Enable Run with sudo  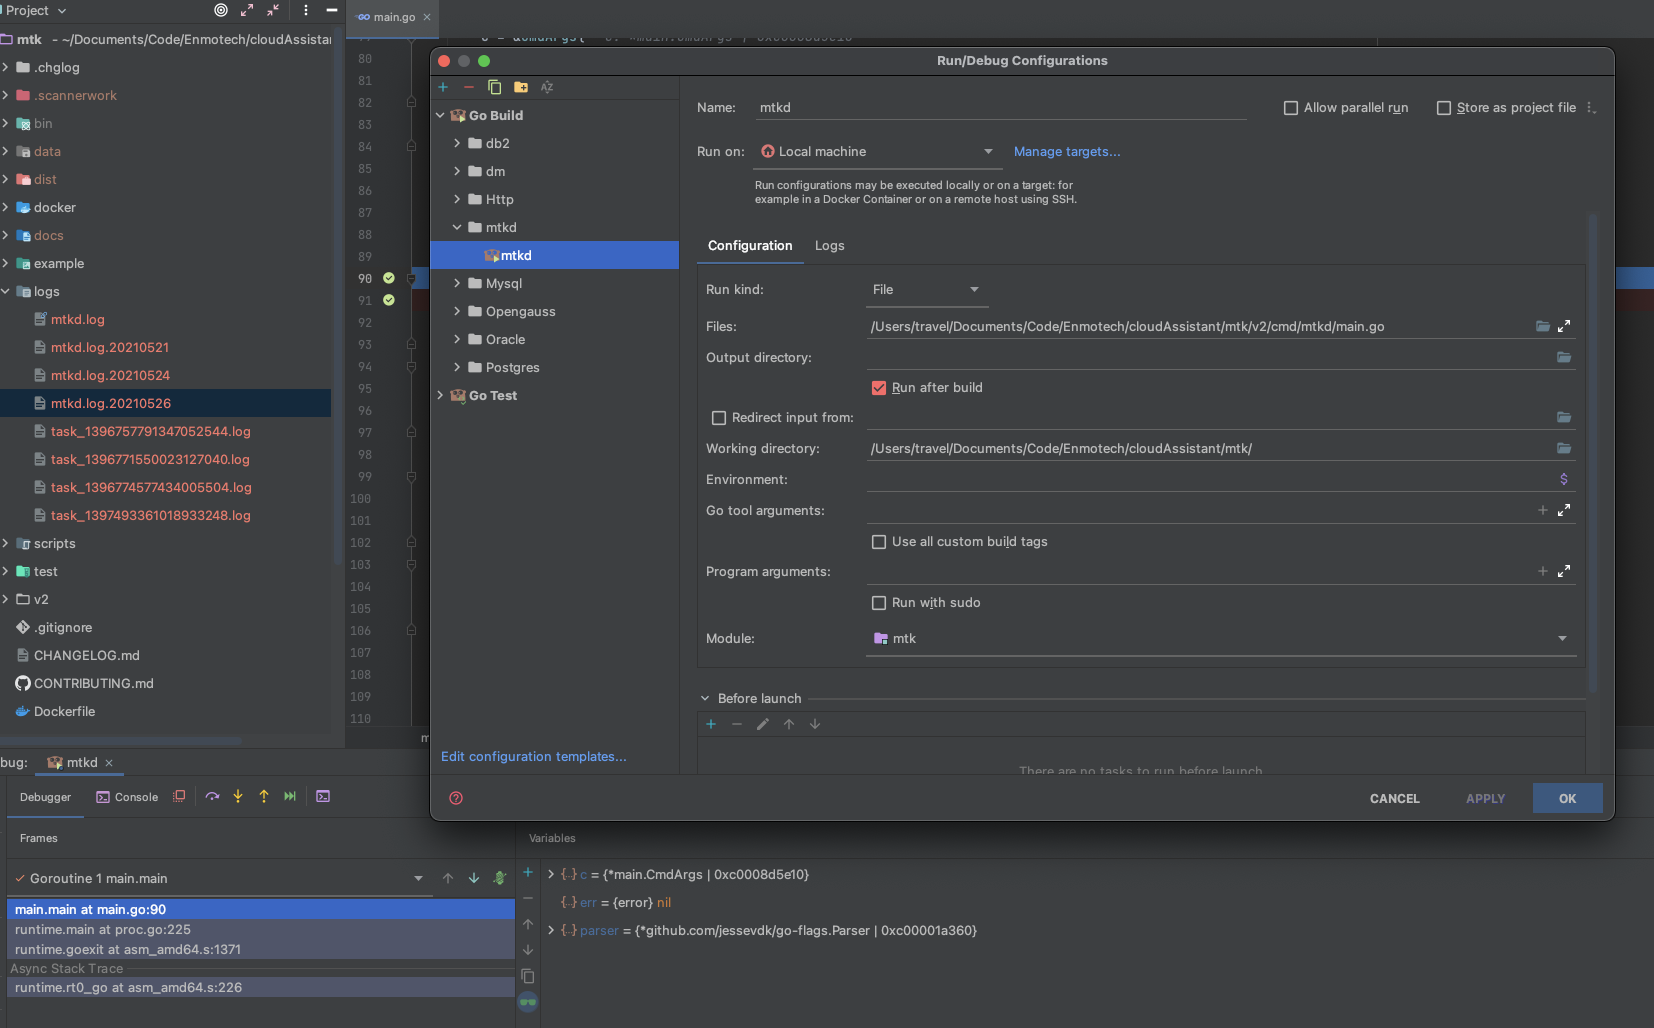(x=879, y=602)
